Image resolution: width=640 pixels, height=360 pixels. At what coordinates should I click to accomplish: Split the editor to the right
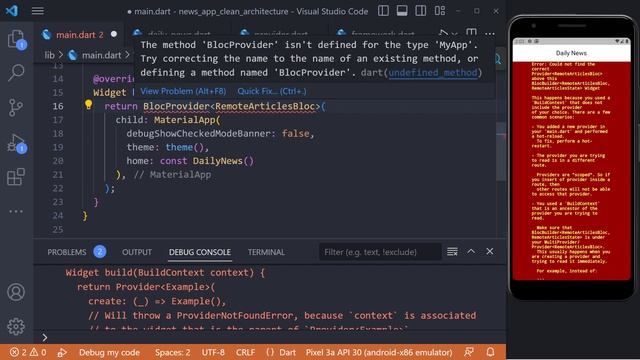click(471, 33)
